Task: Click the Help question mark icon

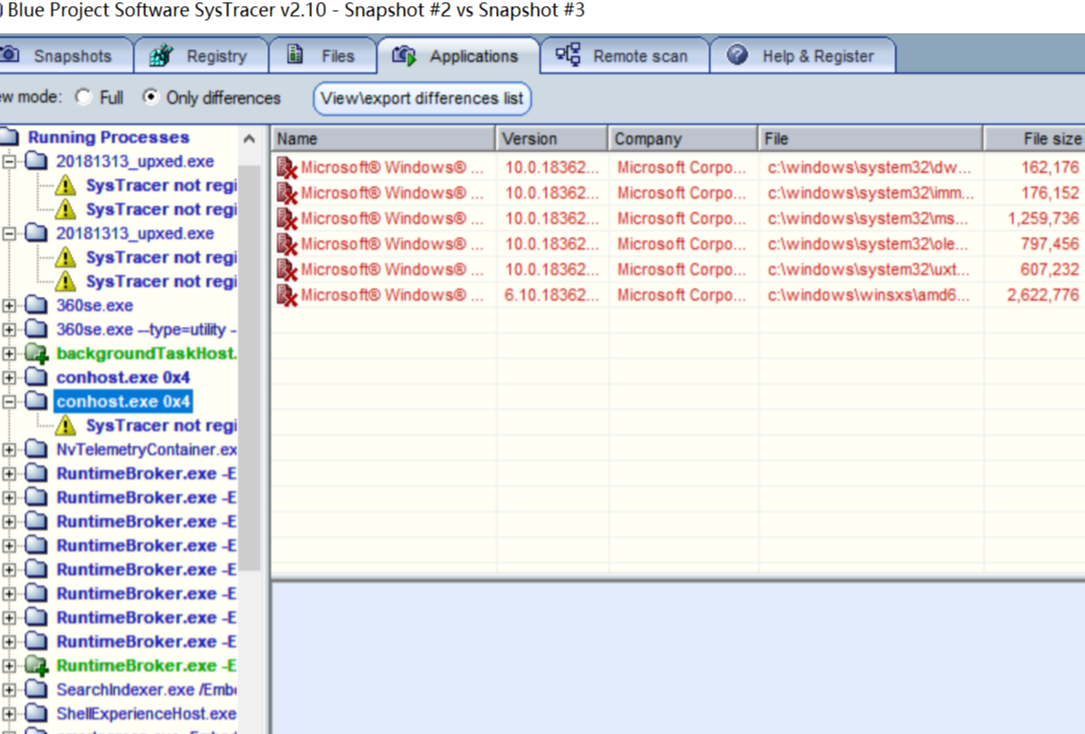Action: coord(738,54)
